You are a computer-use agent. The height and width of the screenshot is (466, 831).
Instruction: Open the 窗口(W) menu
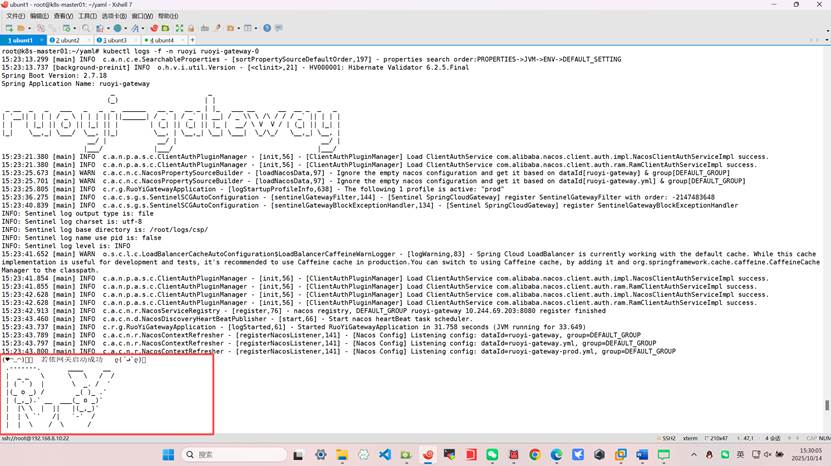tap(142, 16)
